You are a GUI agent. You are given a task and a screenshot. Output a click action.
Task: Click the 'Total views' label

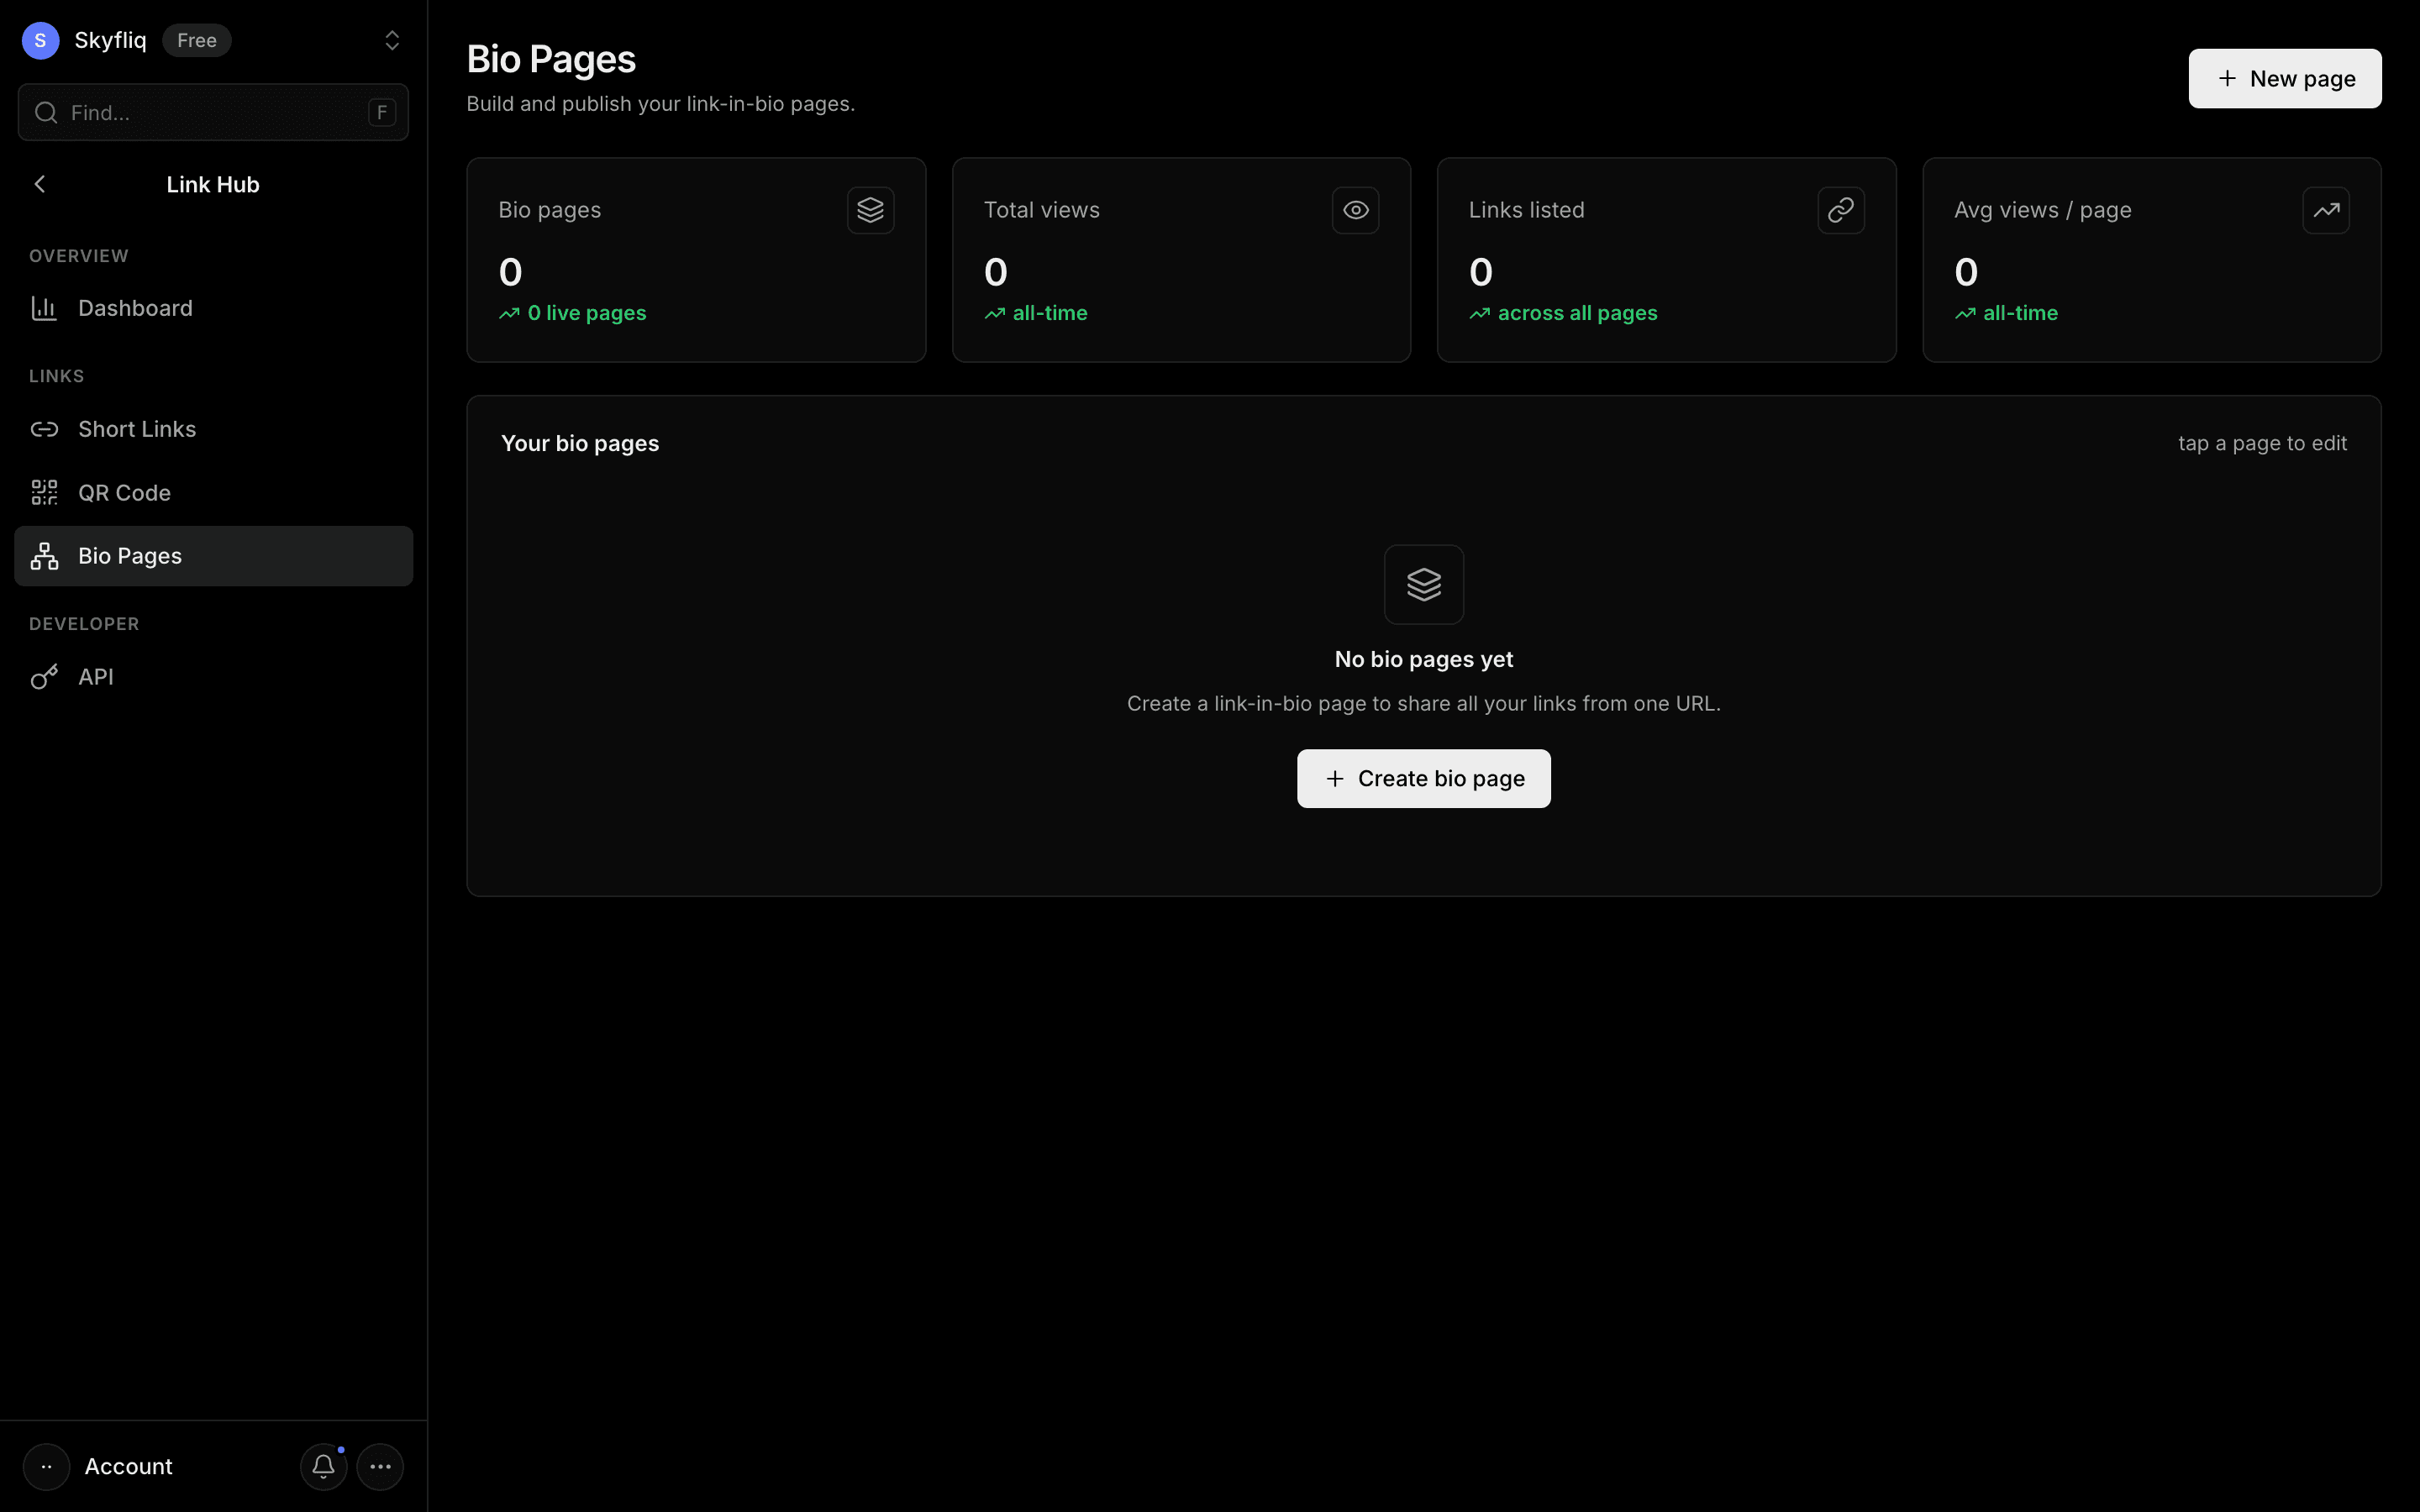tap(1041, 210)
